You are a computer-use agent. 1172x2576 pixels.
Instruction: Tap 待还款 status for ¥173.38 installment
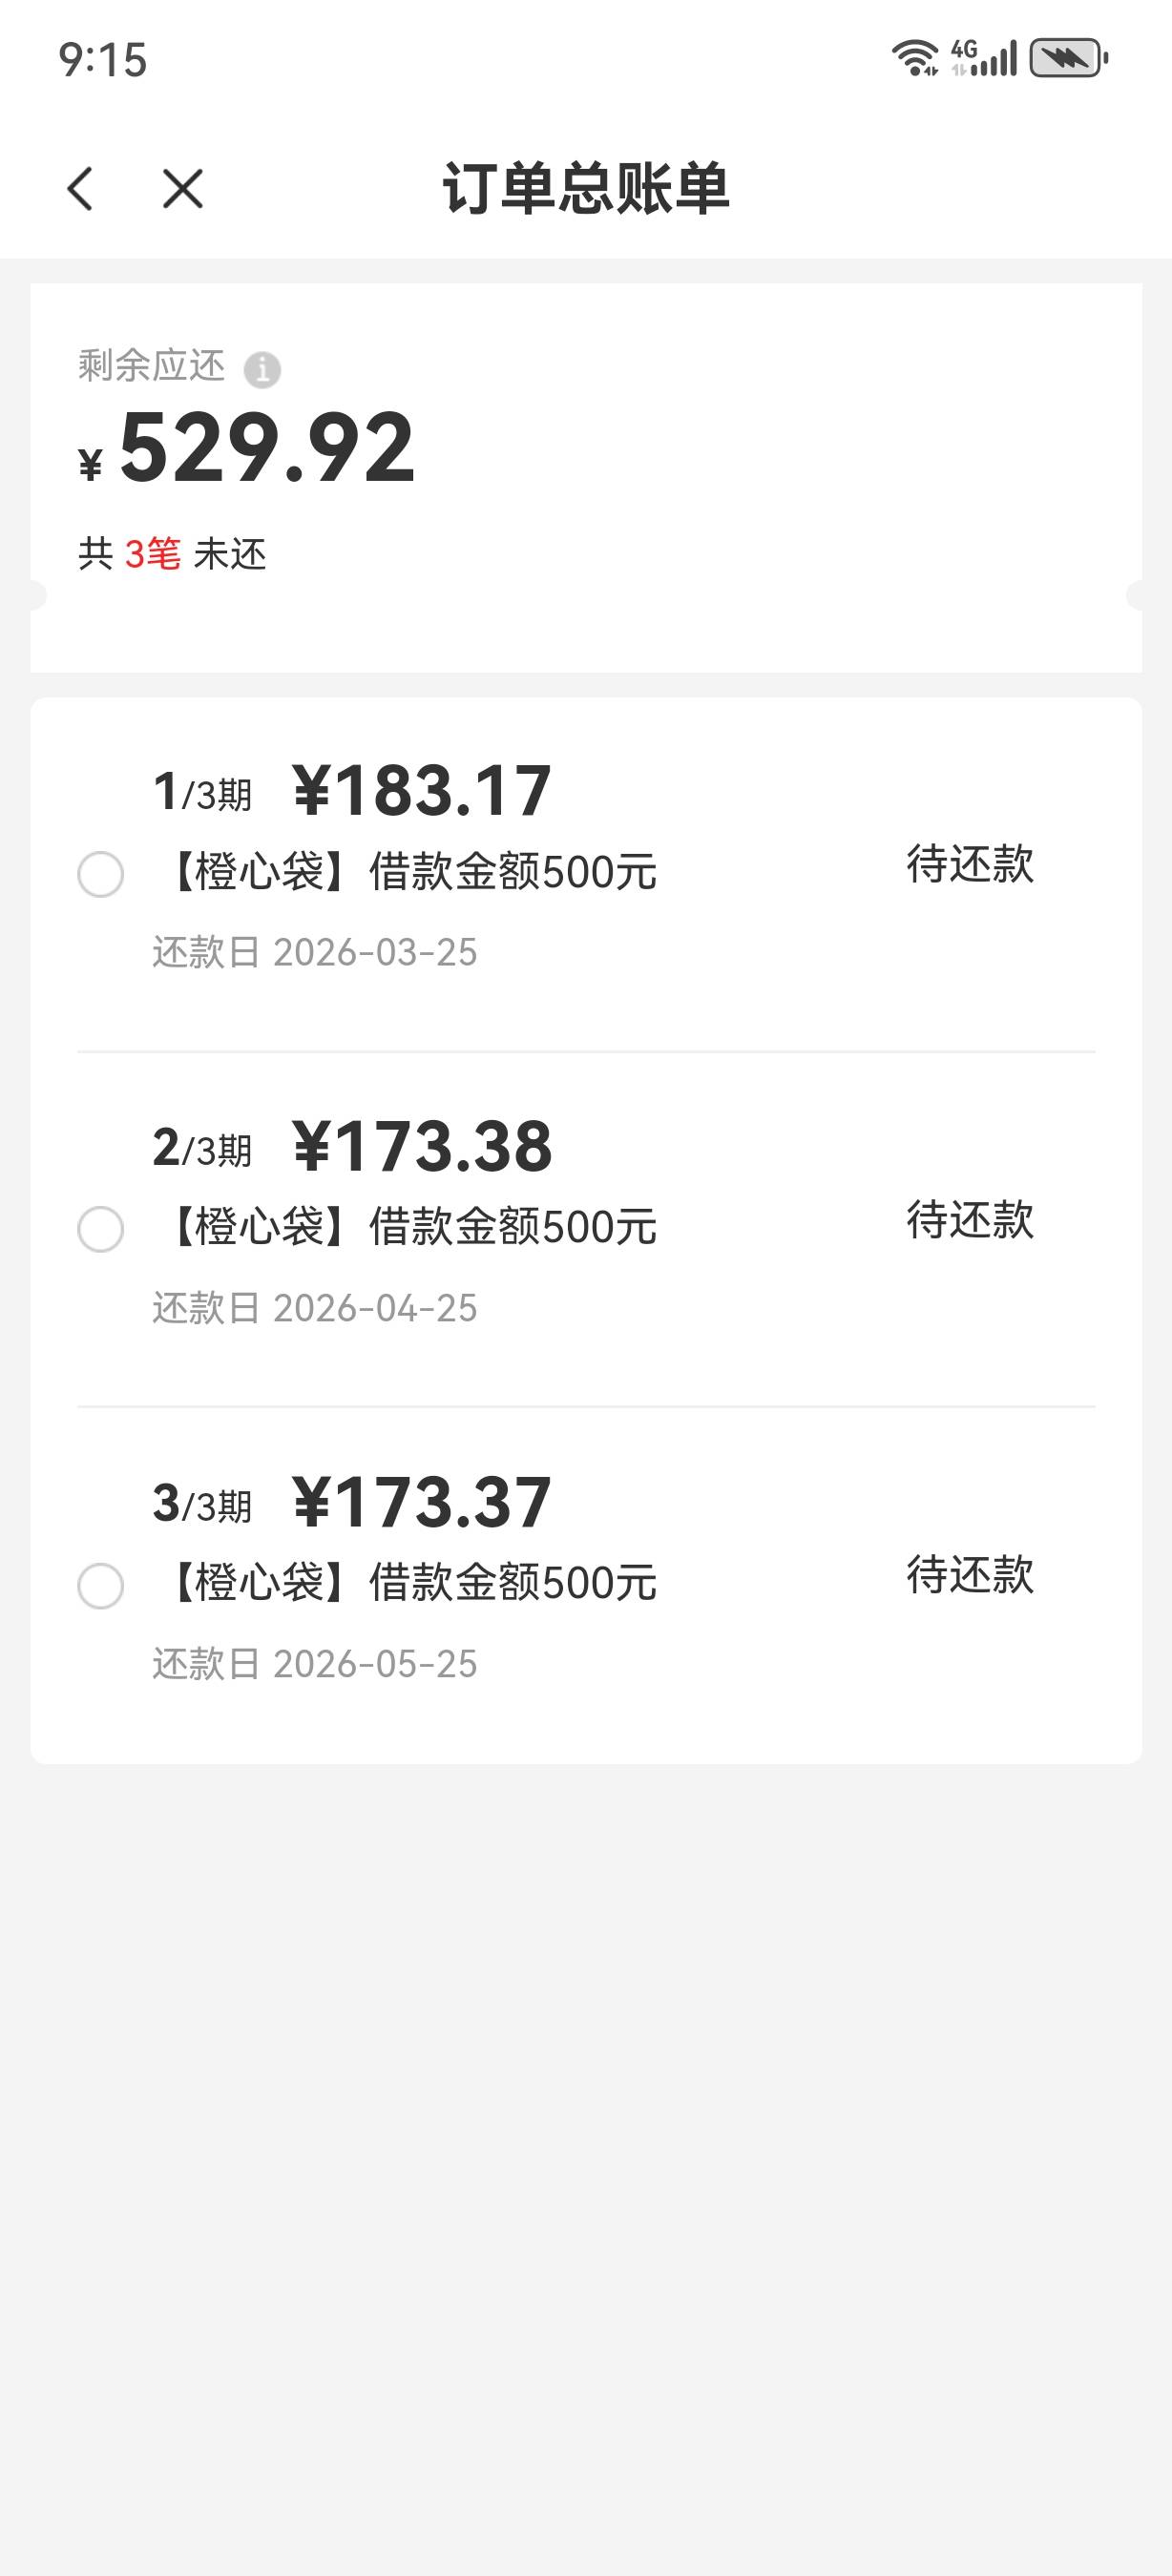(x=969, y=1219)
